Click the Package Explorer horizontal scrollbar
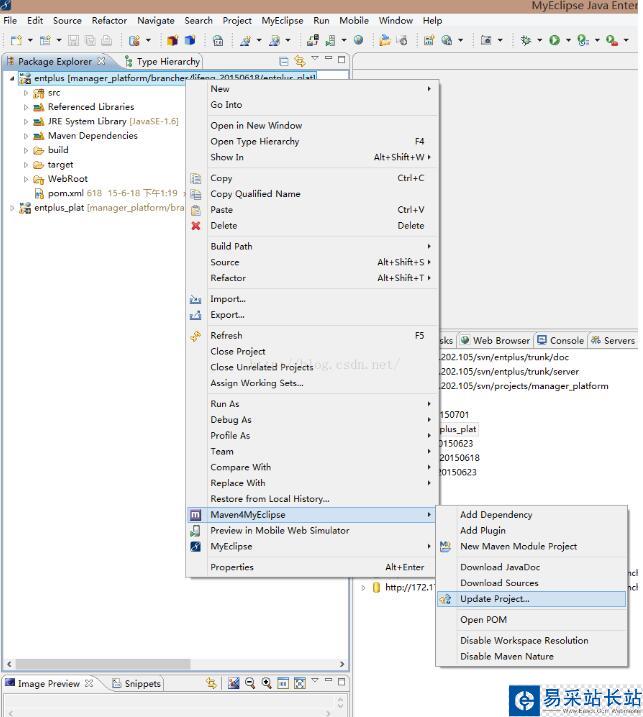 (103, 663)
